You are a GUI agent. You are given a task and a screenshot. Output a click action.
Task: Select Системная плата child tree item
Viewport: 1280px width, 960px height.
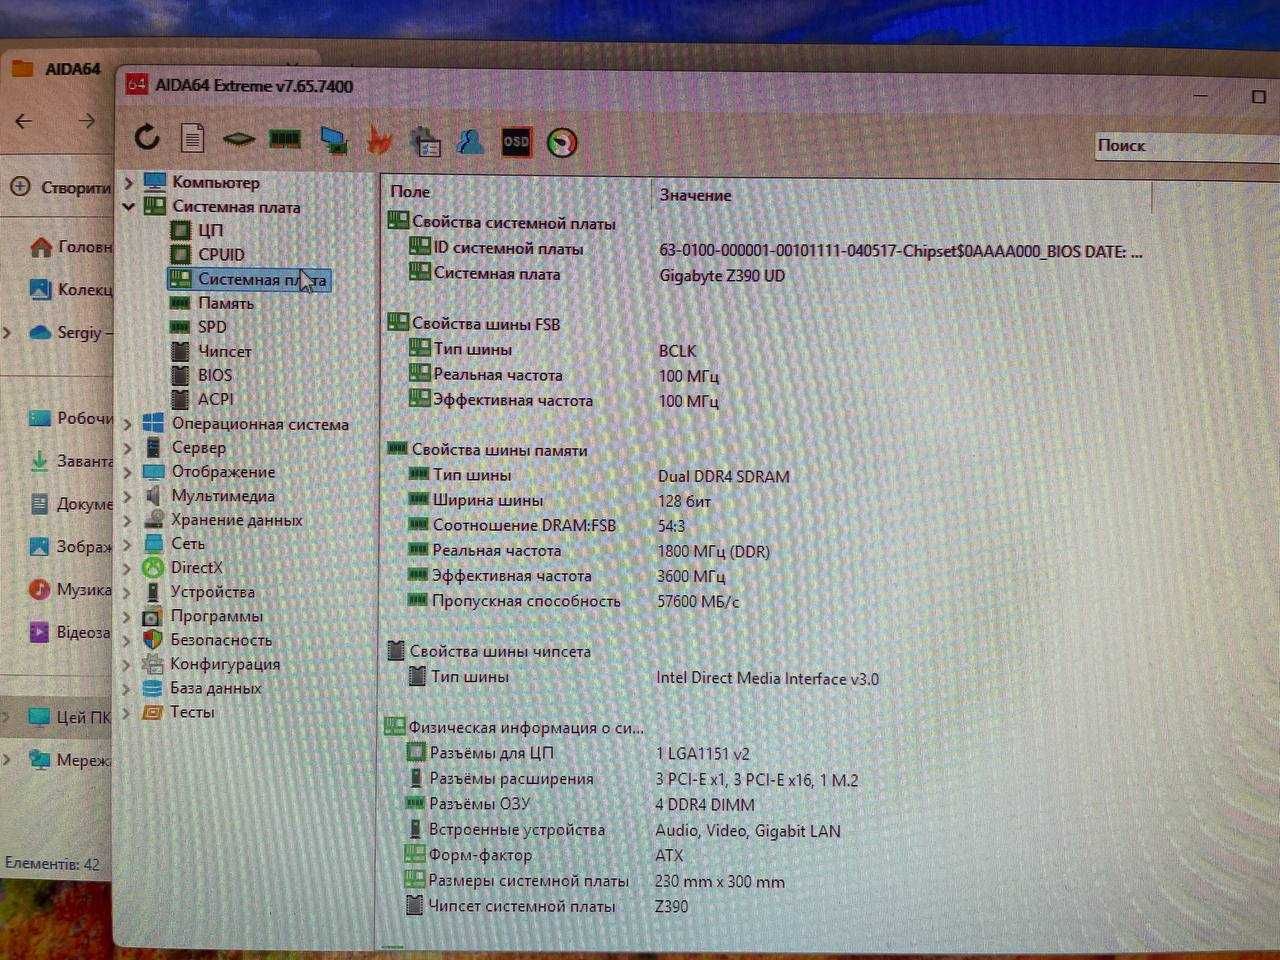point(248,279)
